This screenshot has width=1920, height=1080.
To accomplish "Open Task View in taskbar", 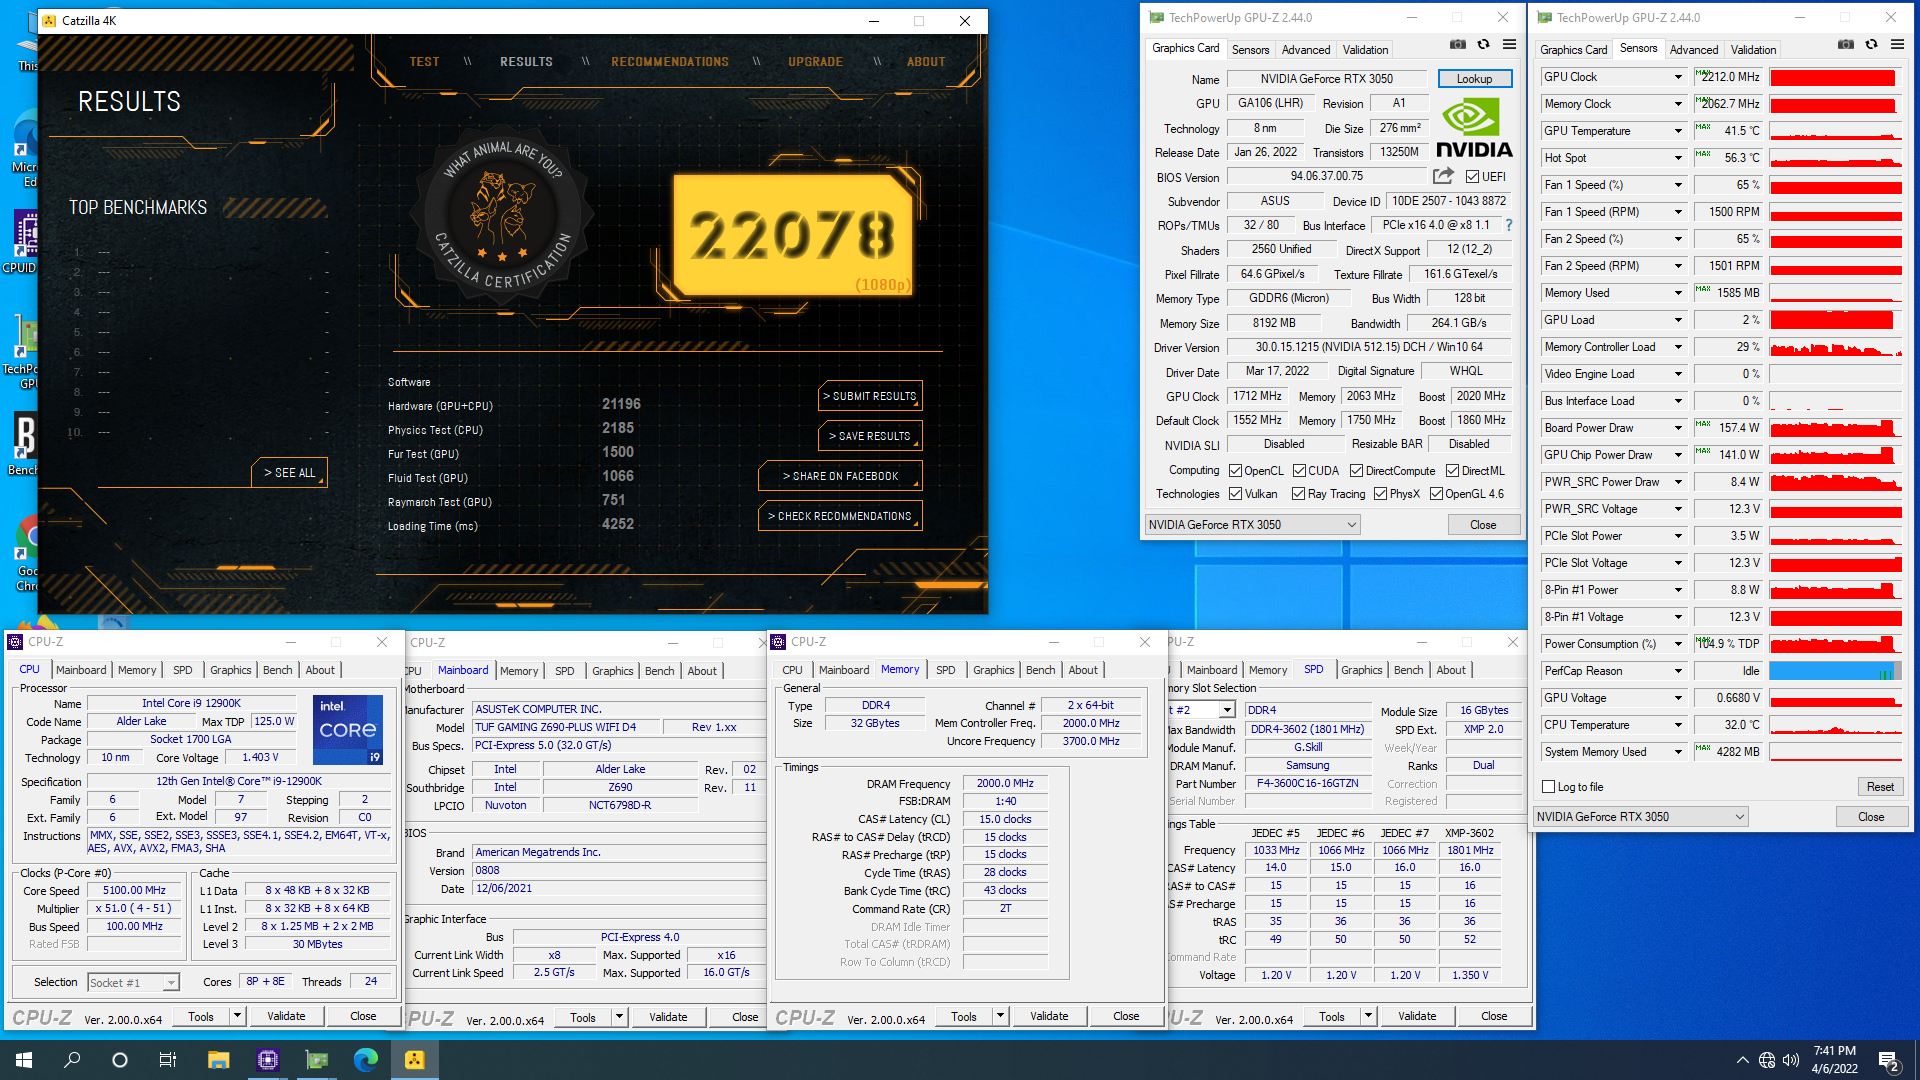I will 168,1059.
